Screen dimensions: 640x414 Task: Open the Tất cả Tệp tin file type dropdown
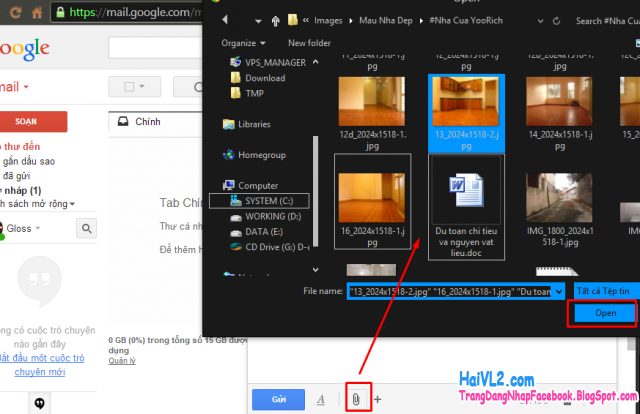[x=607, y=291]
